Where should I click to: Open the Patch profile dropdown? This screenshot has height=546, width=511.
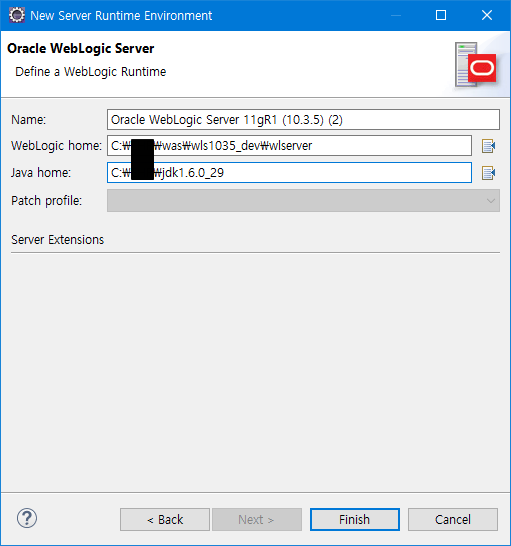pos(303,201)
